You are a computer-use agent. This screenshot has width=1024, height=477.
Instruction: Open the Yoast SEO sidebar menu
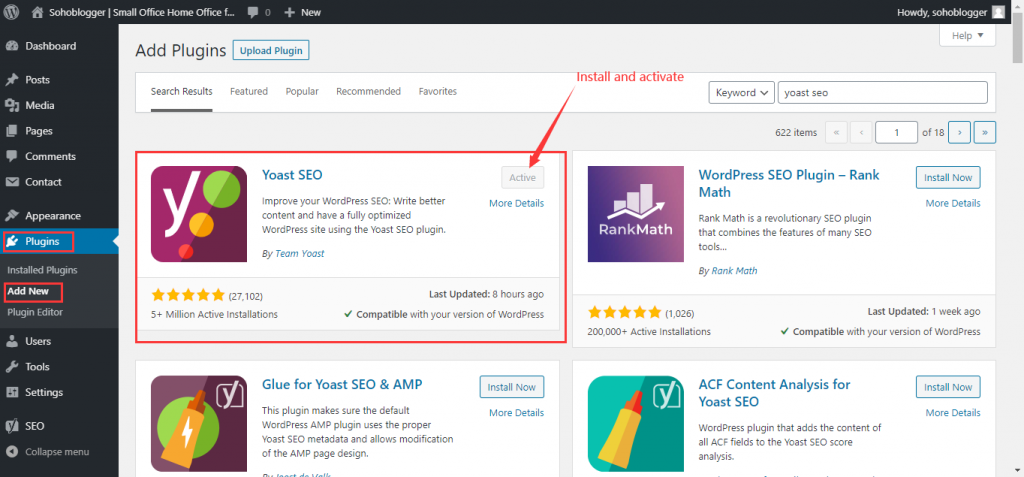tap(34, 425)
